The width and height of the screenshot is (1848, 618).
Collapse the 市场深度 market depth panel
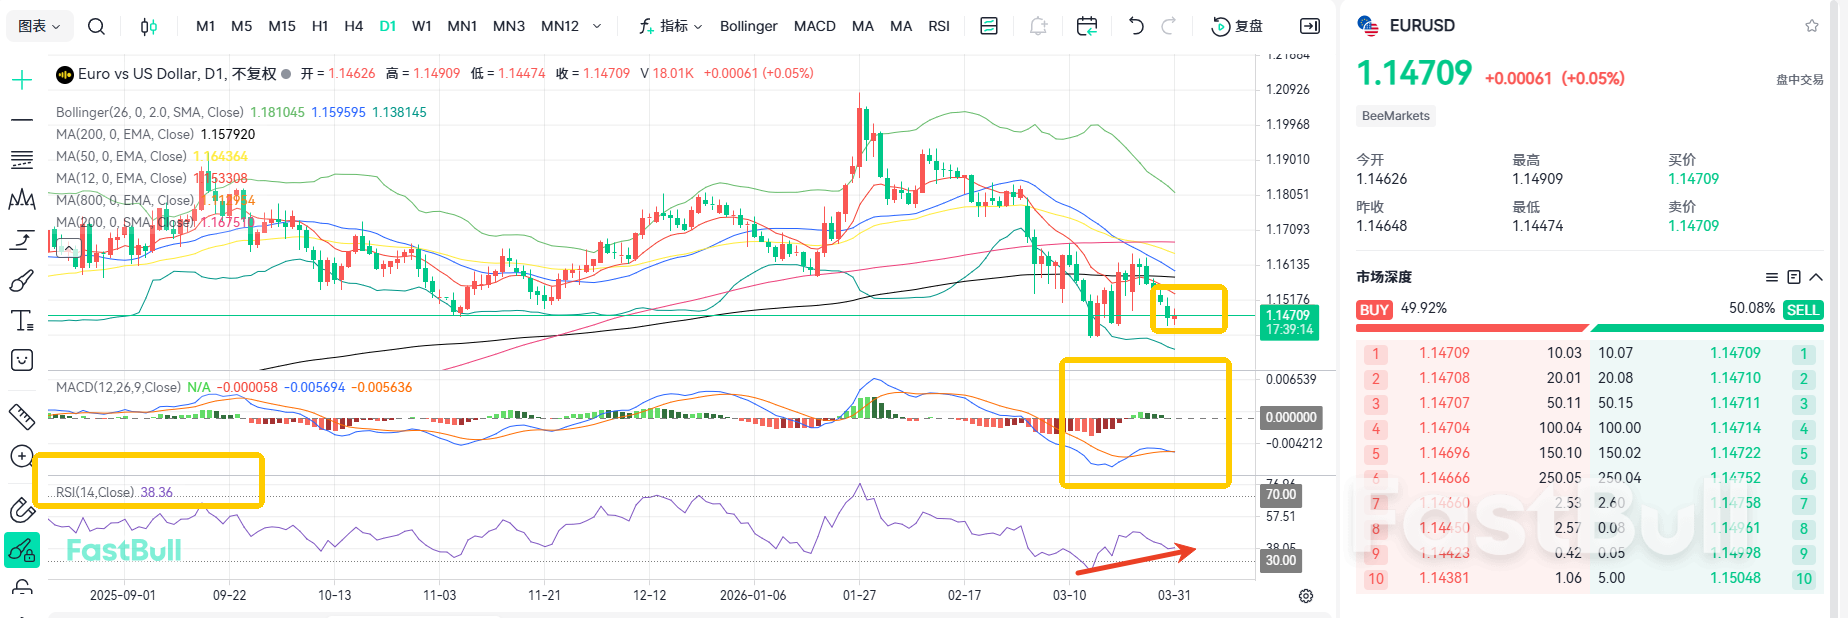(x=1816, y=277)
